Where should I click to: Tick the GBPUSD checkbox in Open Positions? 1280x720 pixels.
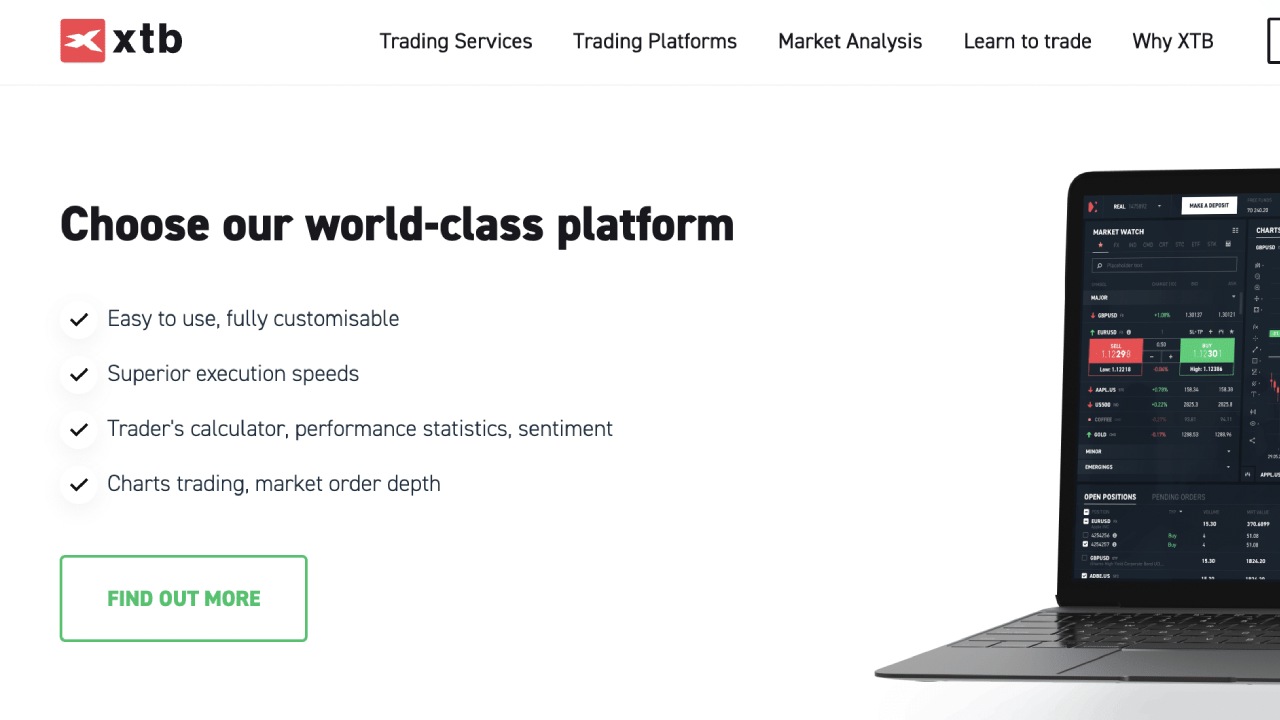click(x=1086, y=558)
